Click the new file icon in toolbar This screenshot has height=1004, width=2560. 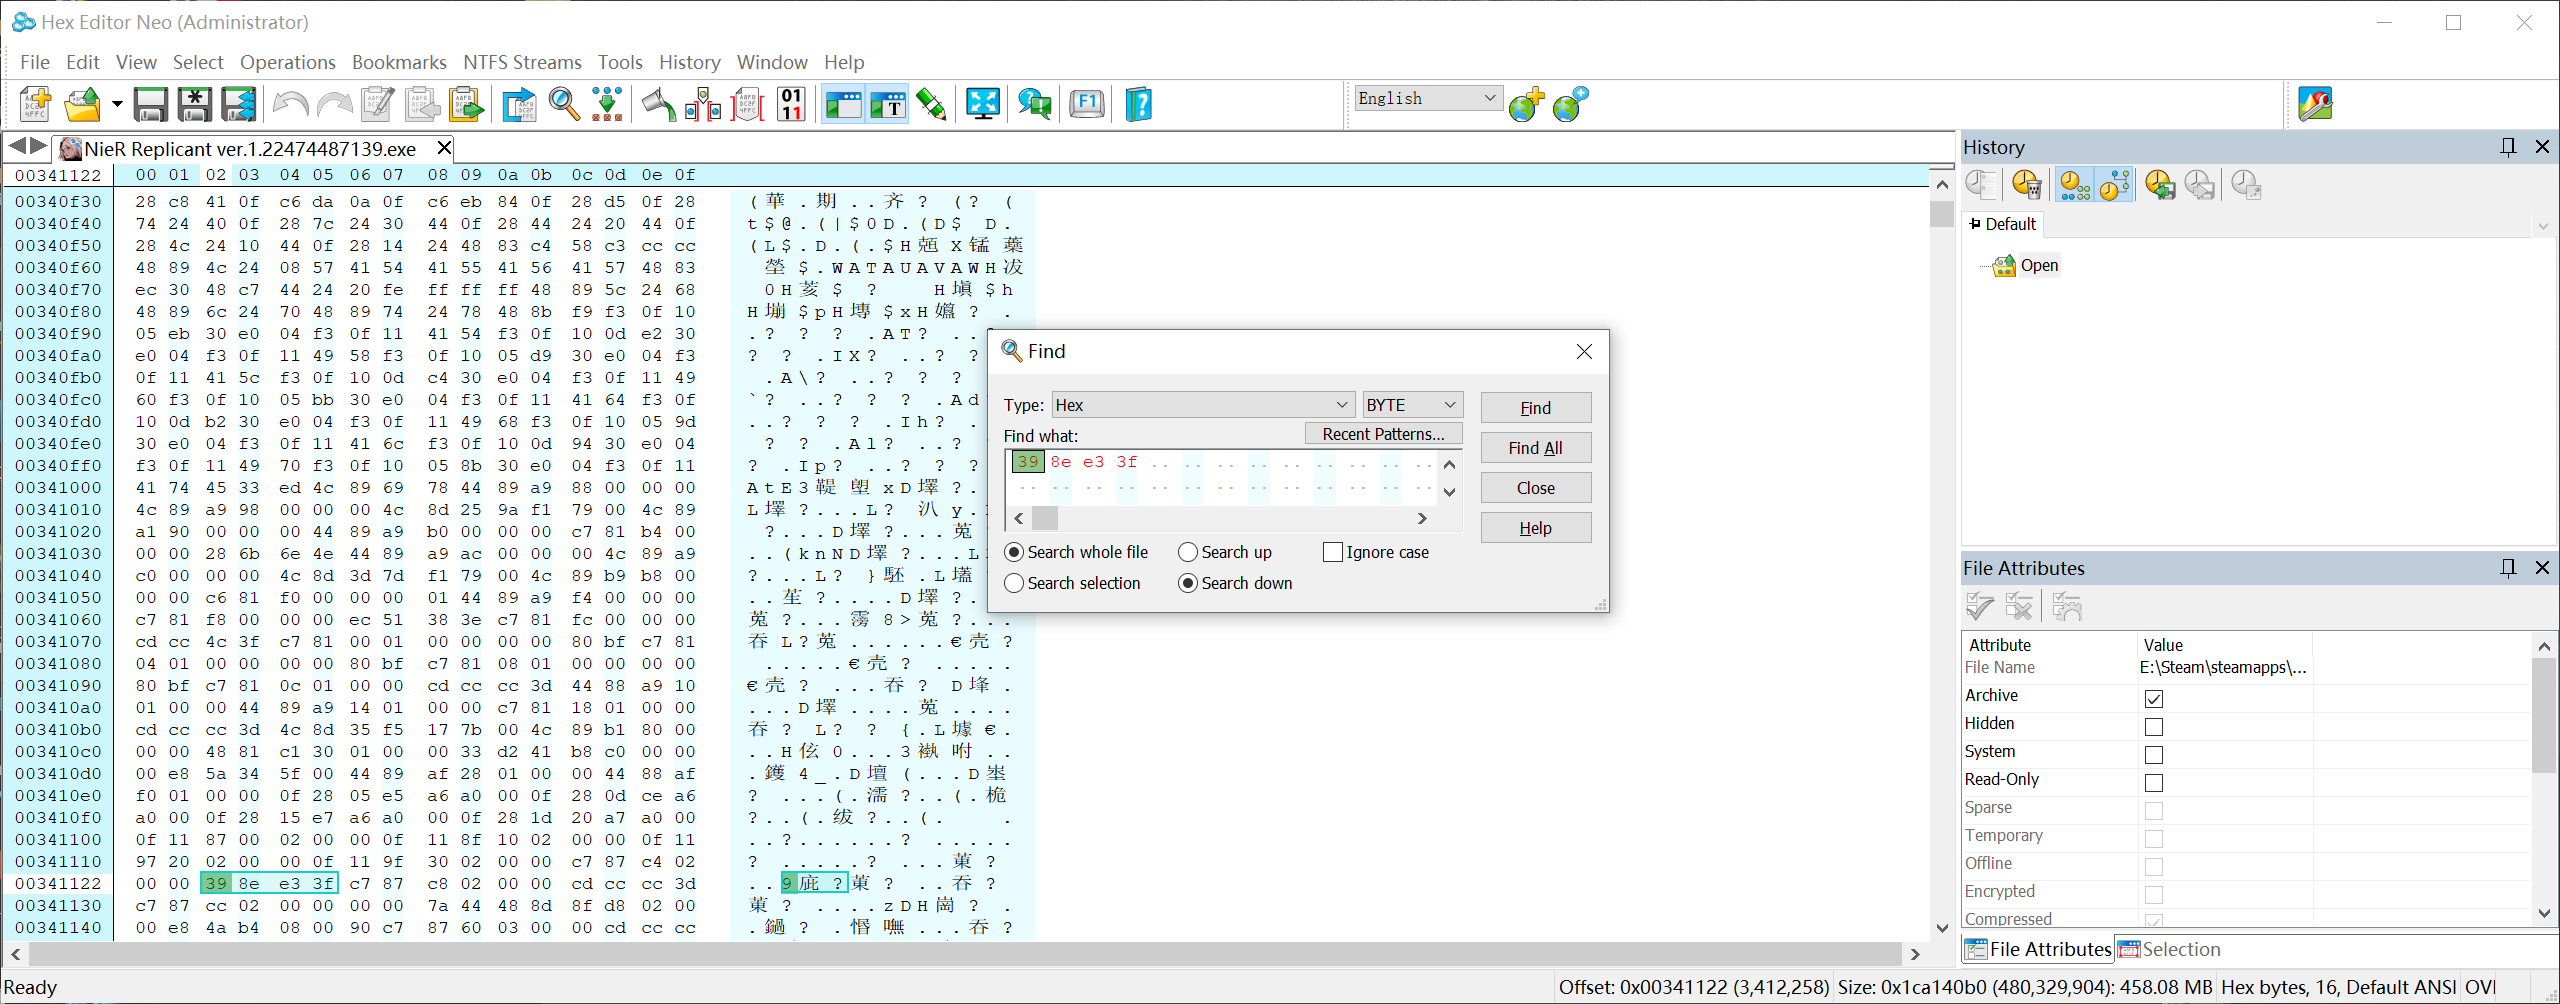pyautogui.click(x=36, y=104)
